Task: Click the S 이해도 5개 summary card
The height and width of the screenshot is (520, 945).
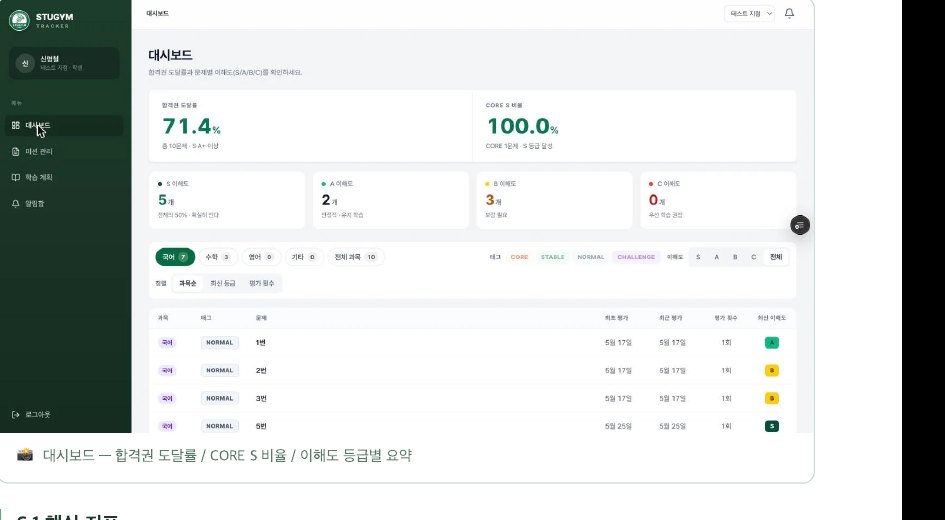Action: click(x=227, y=200)
